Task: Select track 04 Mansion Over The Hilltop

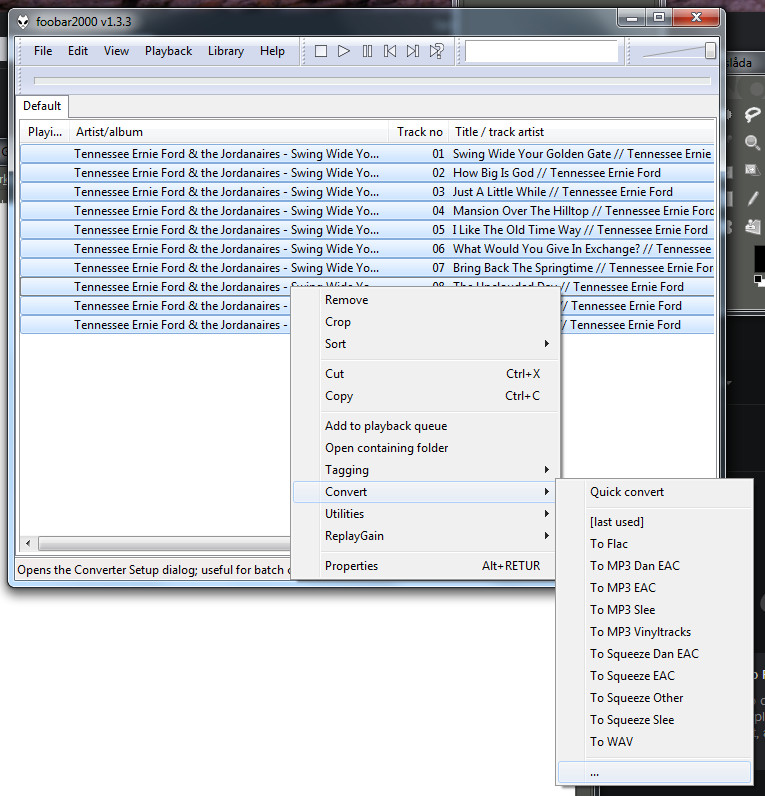Action: pyautogui.click(x=367, y=211)
